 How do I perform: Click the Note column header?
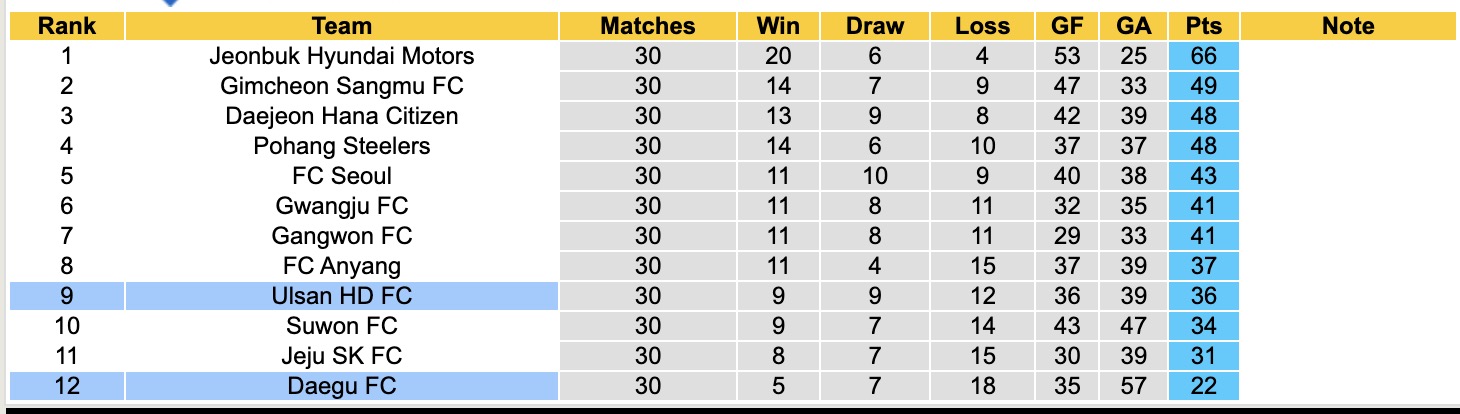click(1348, 26)
